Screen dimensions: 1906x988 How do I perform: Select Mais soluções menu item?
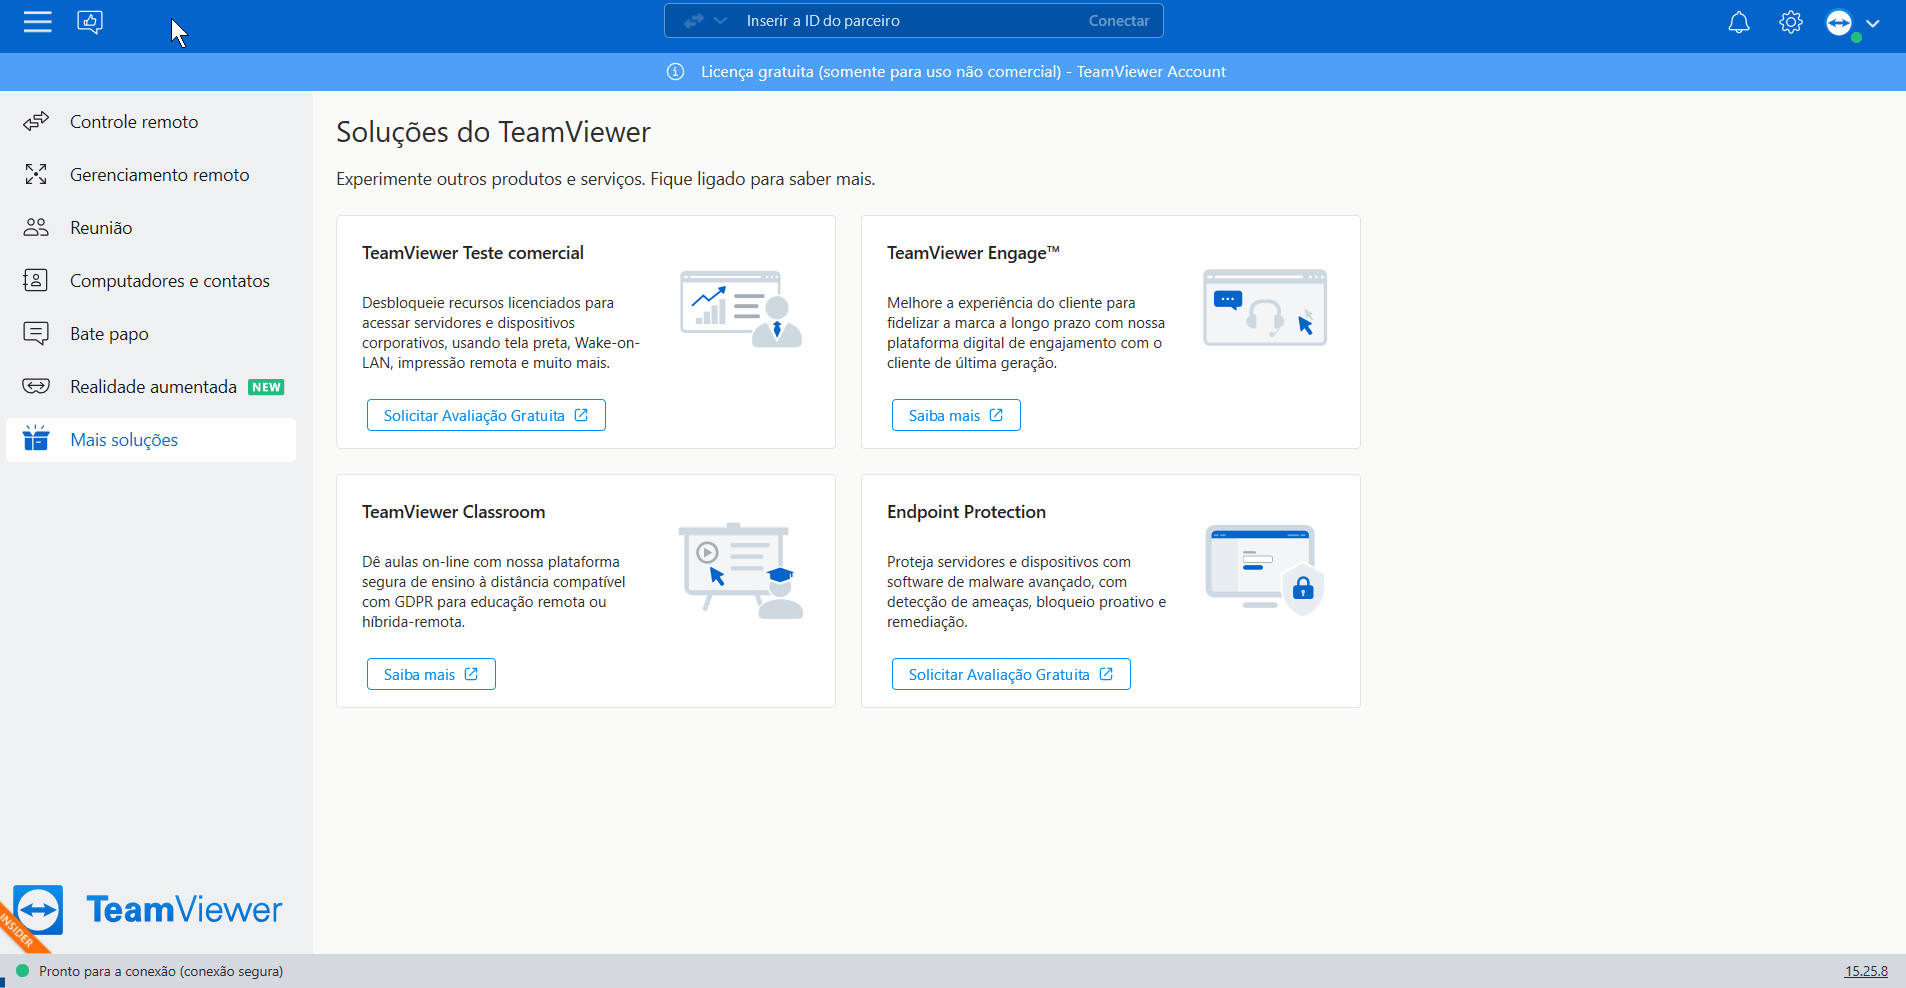pyautogui.click(x=151, y=440)
